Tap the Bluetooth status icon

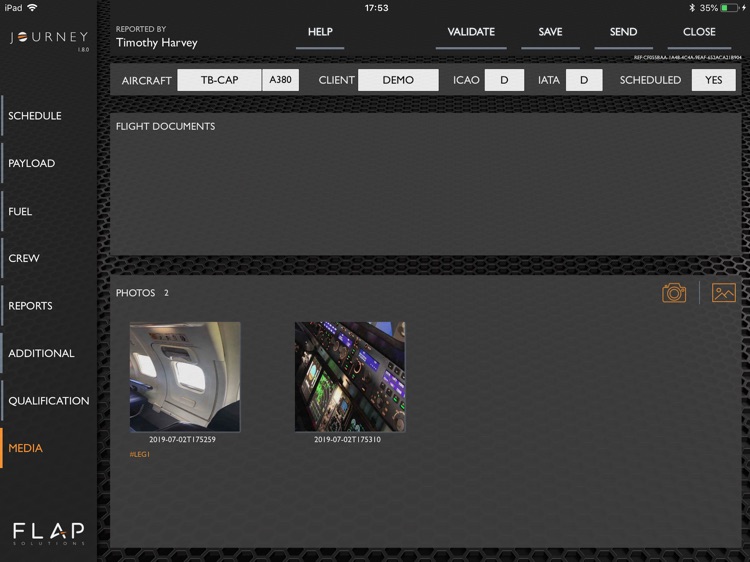tap(692, 8)
